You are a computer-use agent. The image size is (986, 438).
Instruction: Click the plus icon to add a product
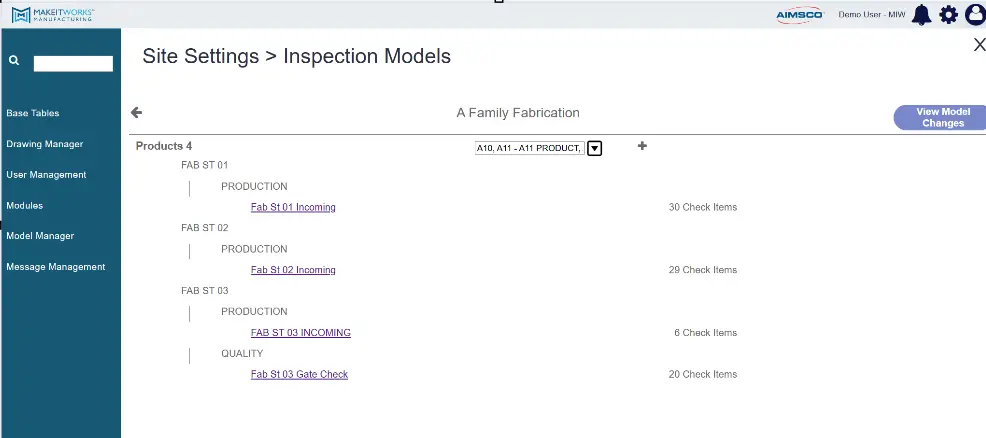click(x=642, y=146)
